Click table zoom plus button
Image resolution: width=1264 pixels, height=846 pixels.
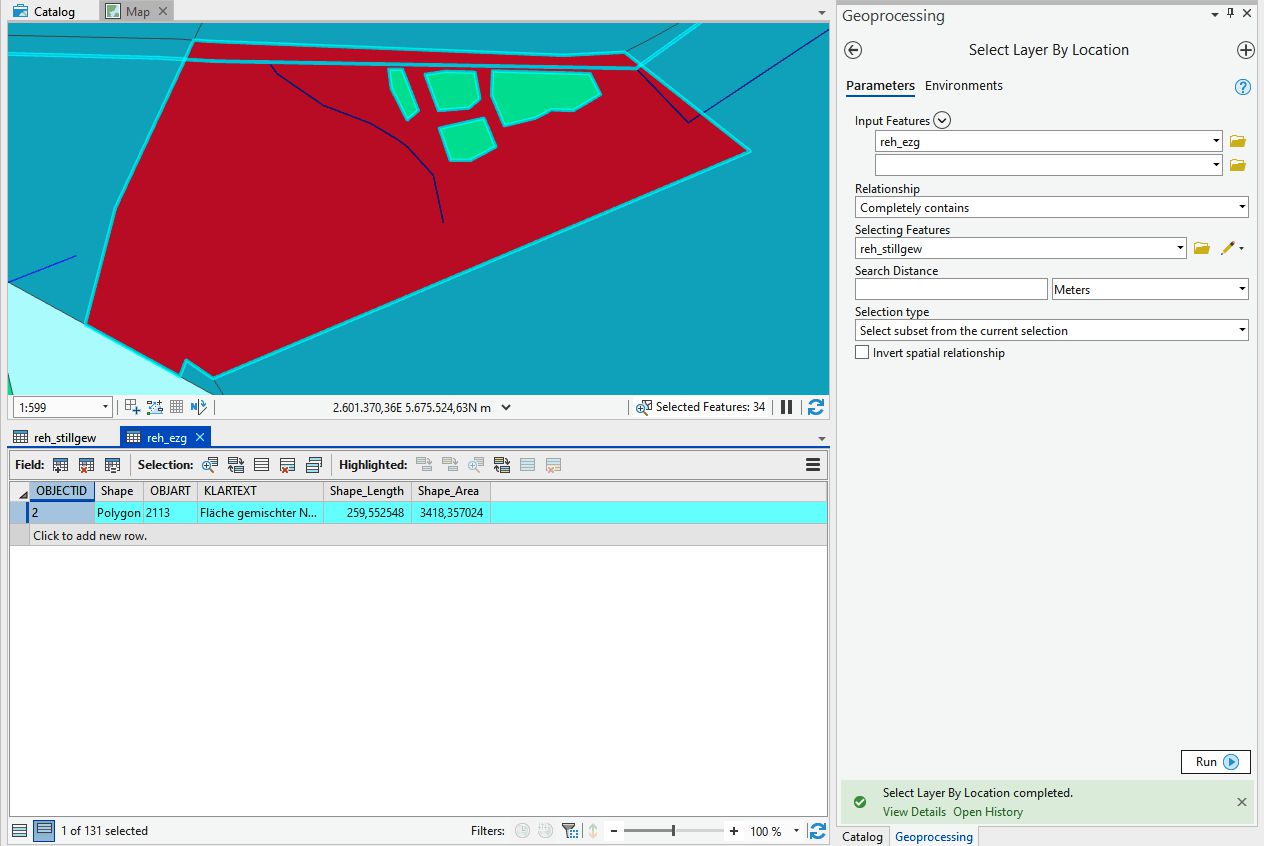tap(734, 831)
